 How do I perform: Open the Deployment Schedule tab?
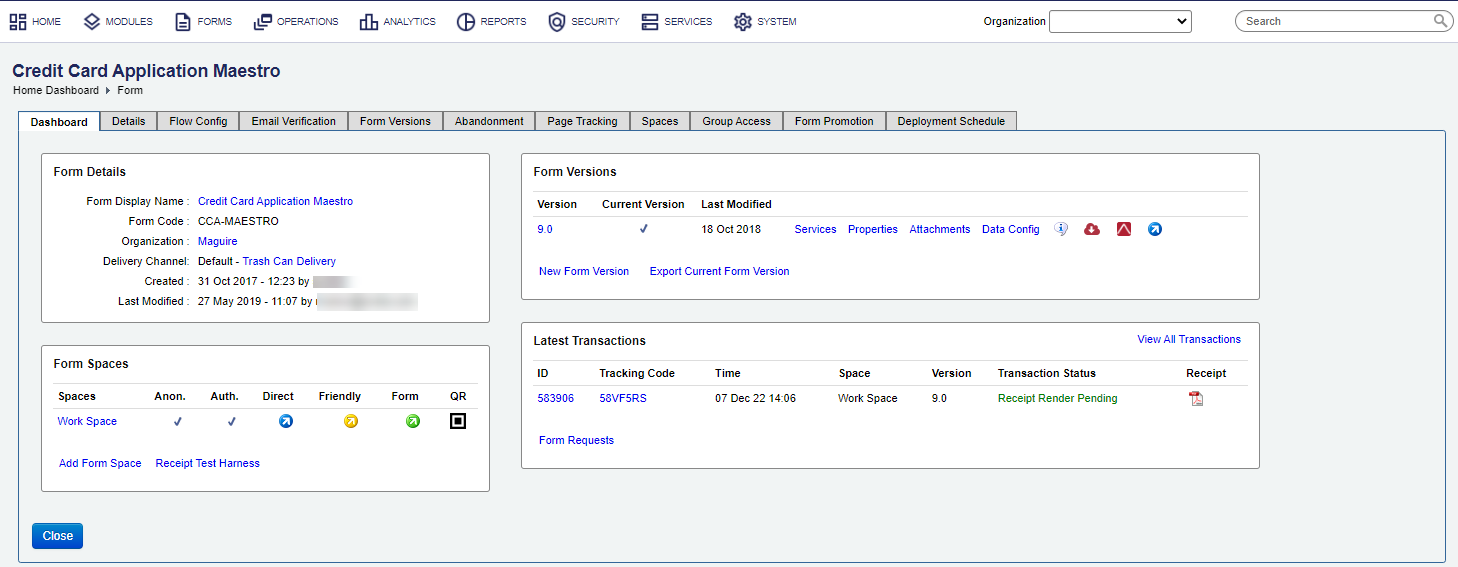tap(951, 121)
